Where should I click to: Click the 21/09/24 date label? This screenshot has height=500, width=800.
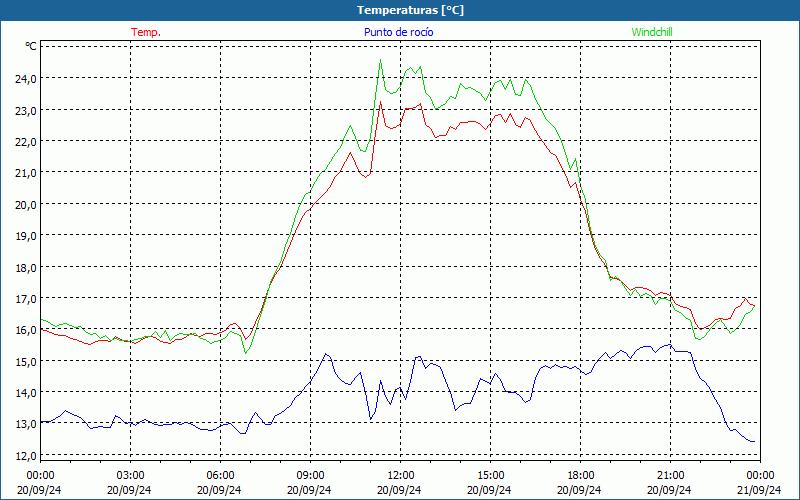[x=759, y=490]
